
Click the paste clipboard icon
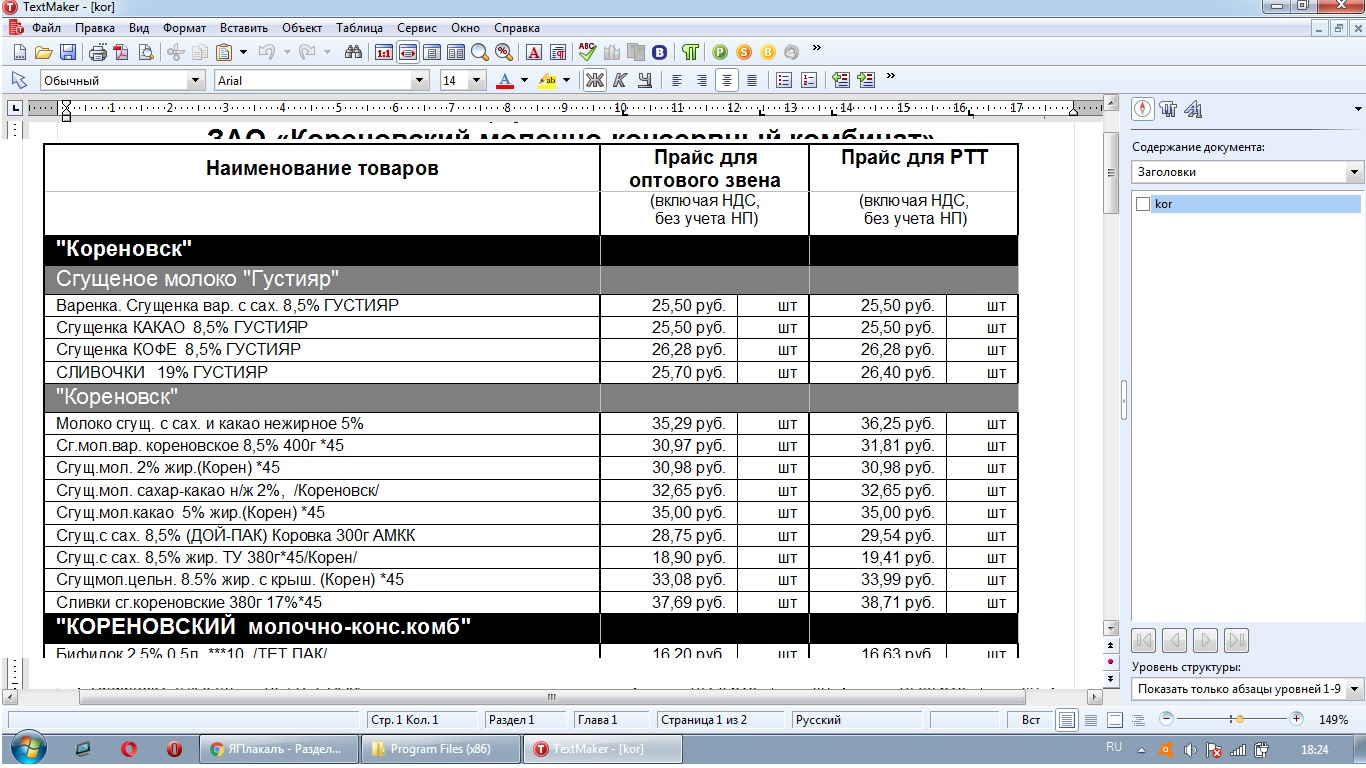pos(223,52)
